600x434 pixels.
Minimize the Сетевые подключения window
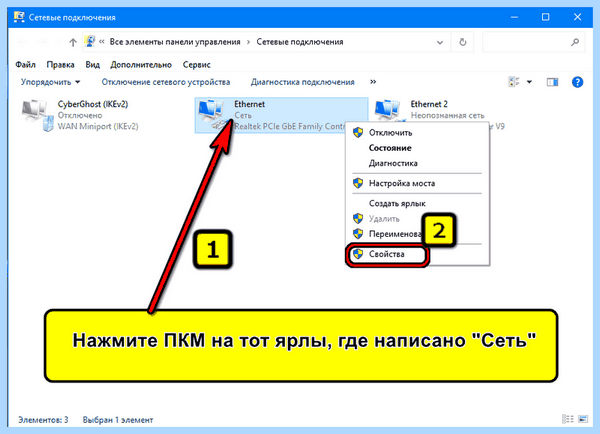coord(514,17)
